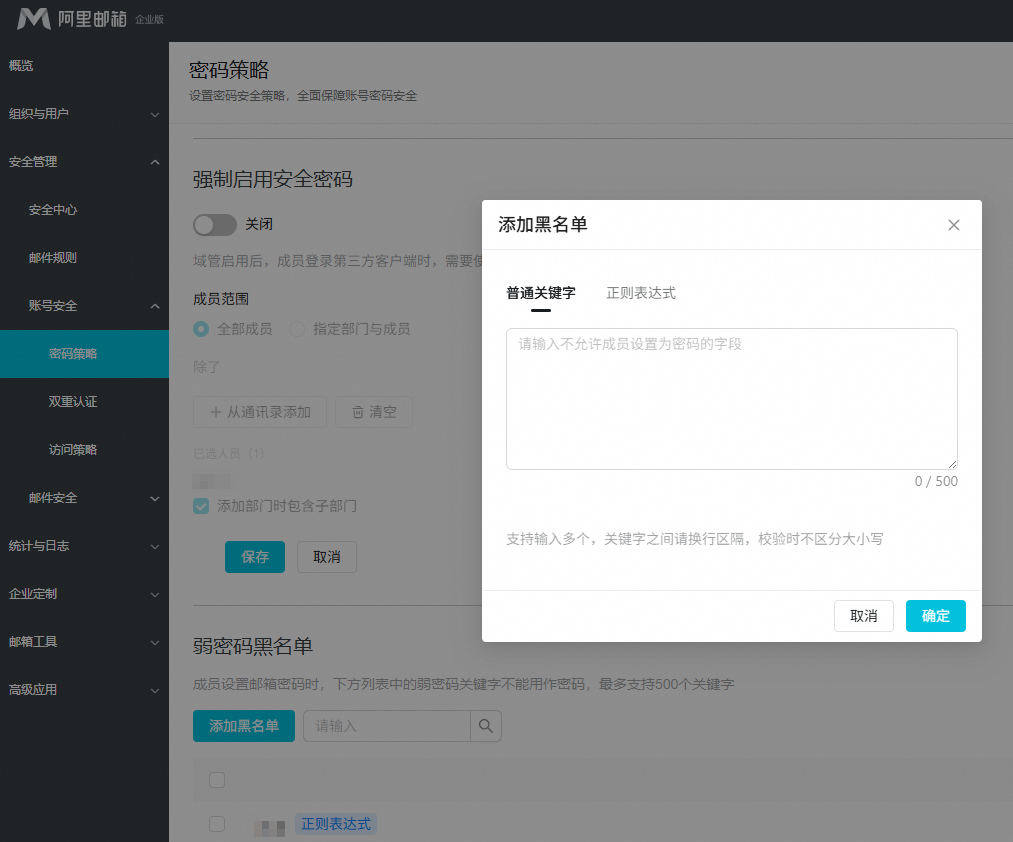The image size is (1013, 842).
Task: Click the password keyword textarea
Action: pos(731,399)
